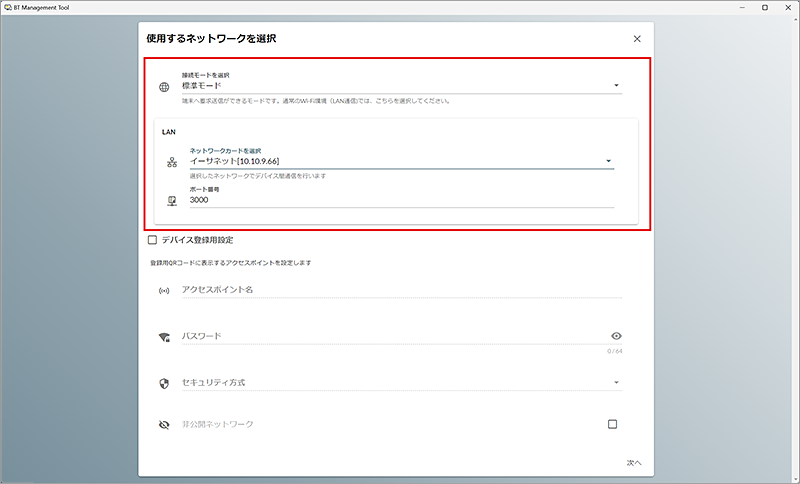This screenshot has width=800, height=484.
Task: Click the パスワード input field
Action: (x=390, y=337)
